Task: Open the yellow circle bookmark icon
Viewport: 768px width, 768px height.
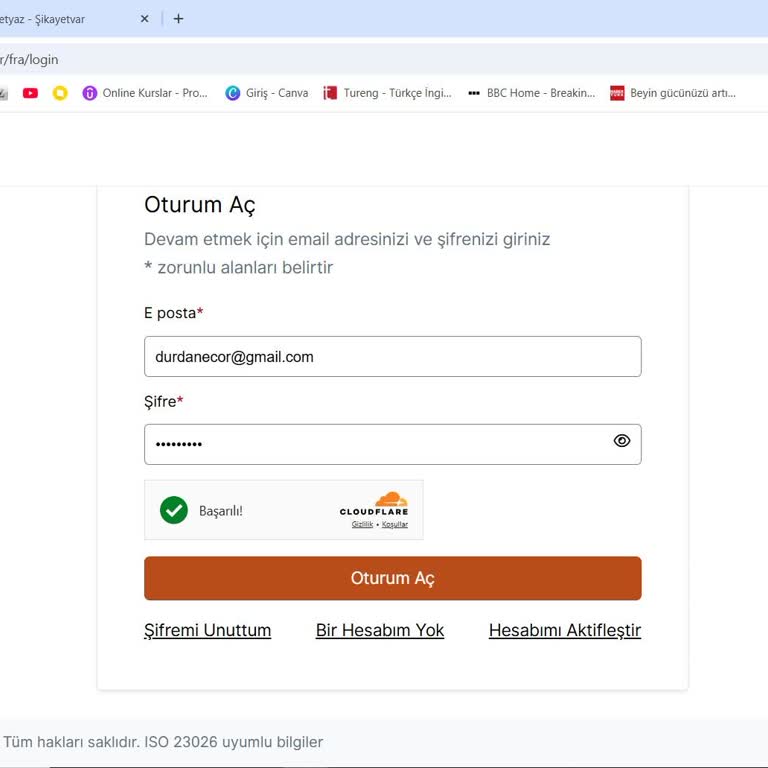Action: tap(60, 93)
